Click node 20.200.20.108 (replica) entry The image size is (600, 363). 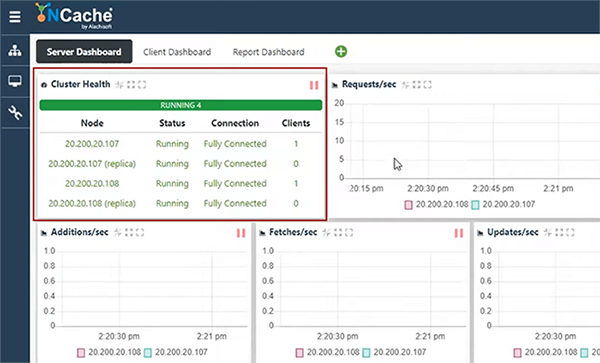92,203
